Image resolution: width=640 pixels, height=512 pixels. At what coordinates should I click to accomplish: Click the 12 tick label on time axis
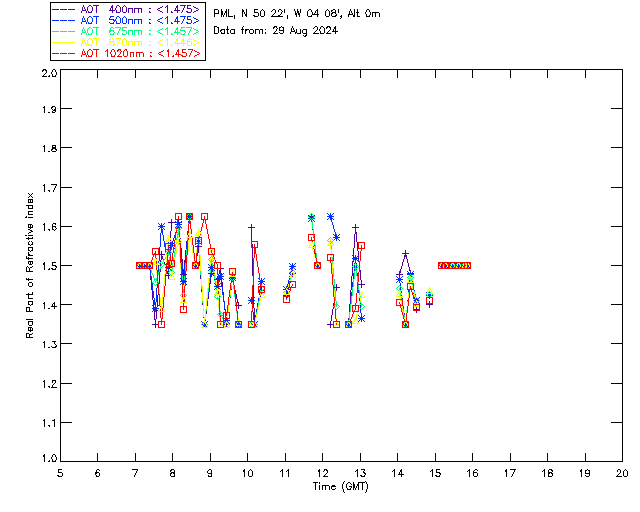[322, 472]
